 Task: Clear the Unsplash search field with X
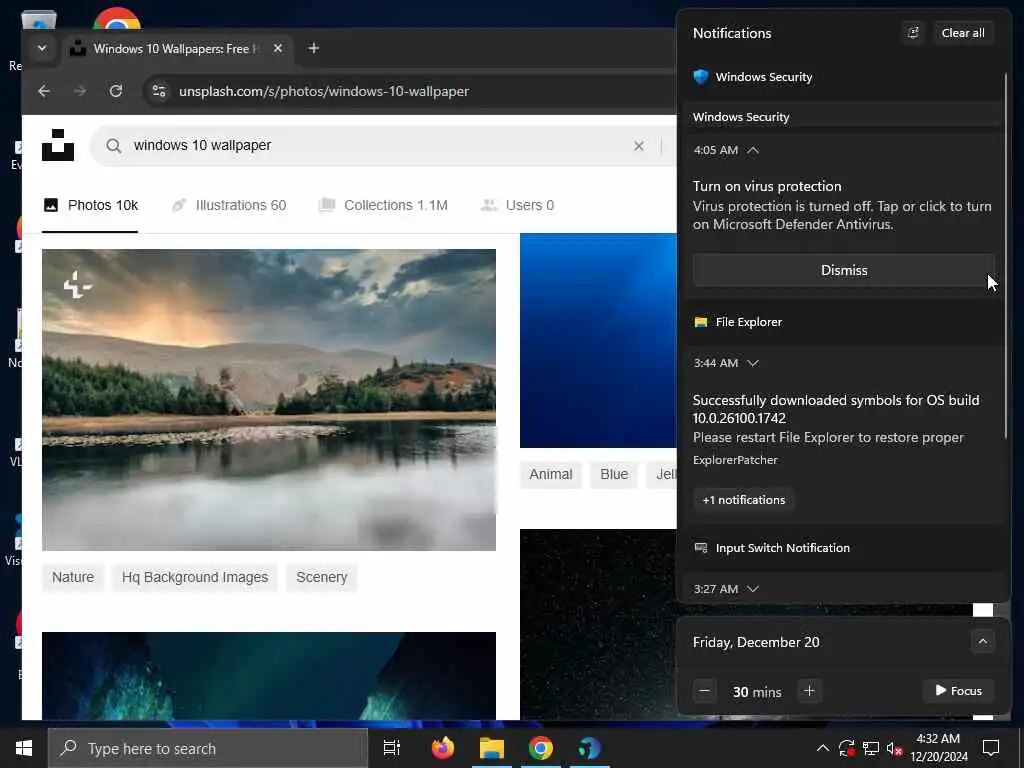[x=639, y=146]
